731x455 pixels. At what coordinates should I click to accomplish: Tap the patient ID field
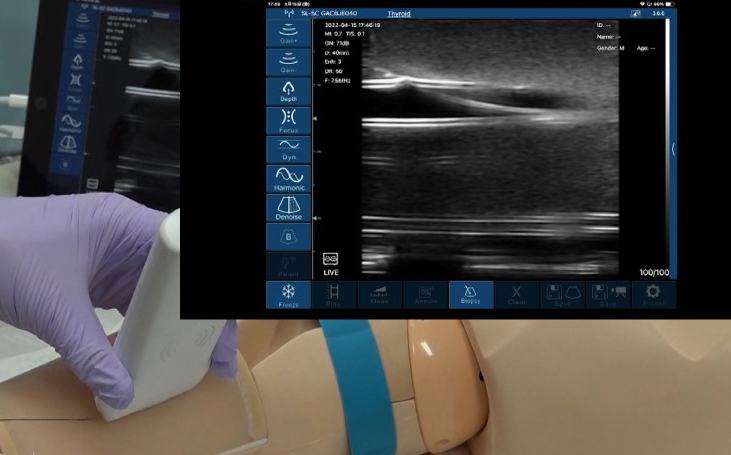click(x=604, y=25)
